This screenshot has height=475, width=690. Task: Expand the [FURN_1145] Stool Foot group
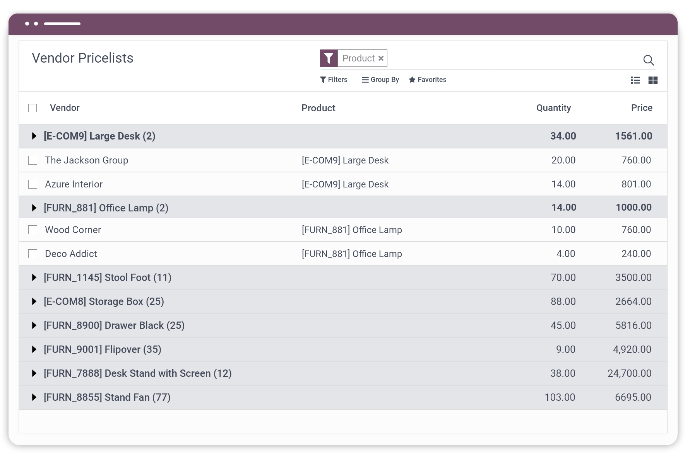click(x=34, y=277)
